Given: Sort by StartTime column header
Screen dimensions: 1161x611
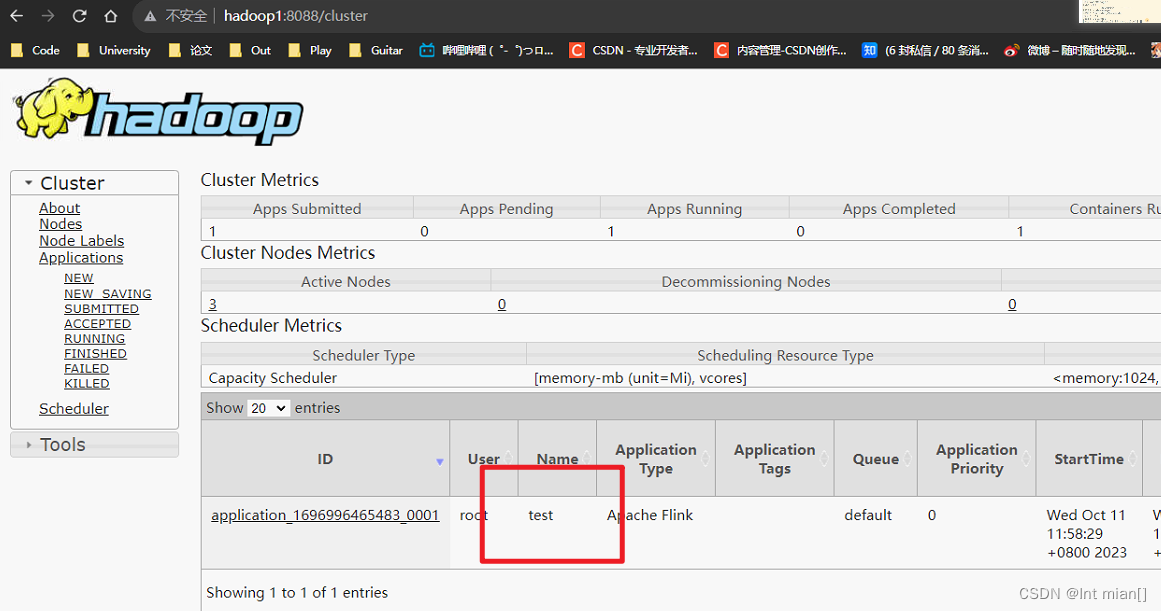Looking at the screenshot, I should pos(1089,459).
